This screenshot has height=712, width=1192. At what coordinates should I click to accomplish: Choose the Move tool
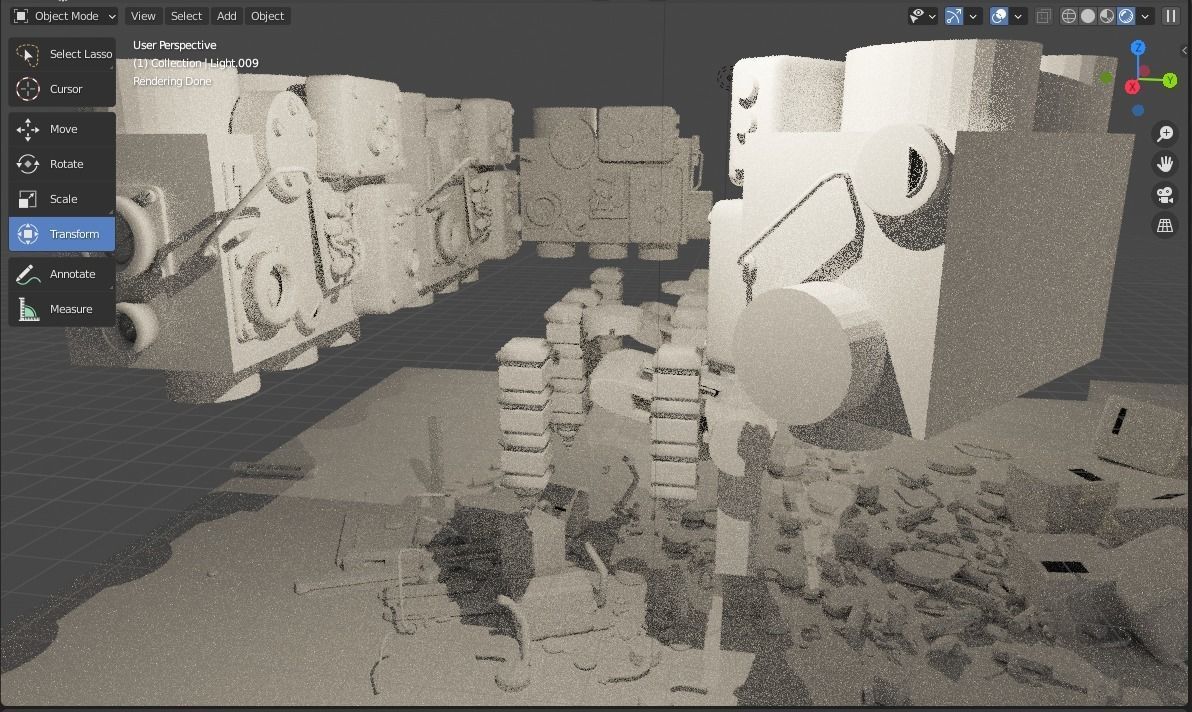pos(62,129)
